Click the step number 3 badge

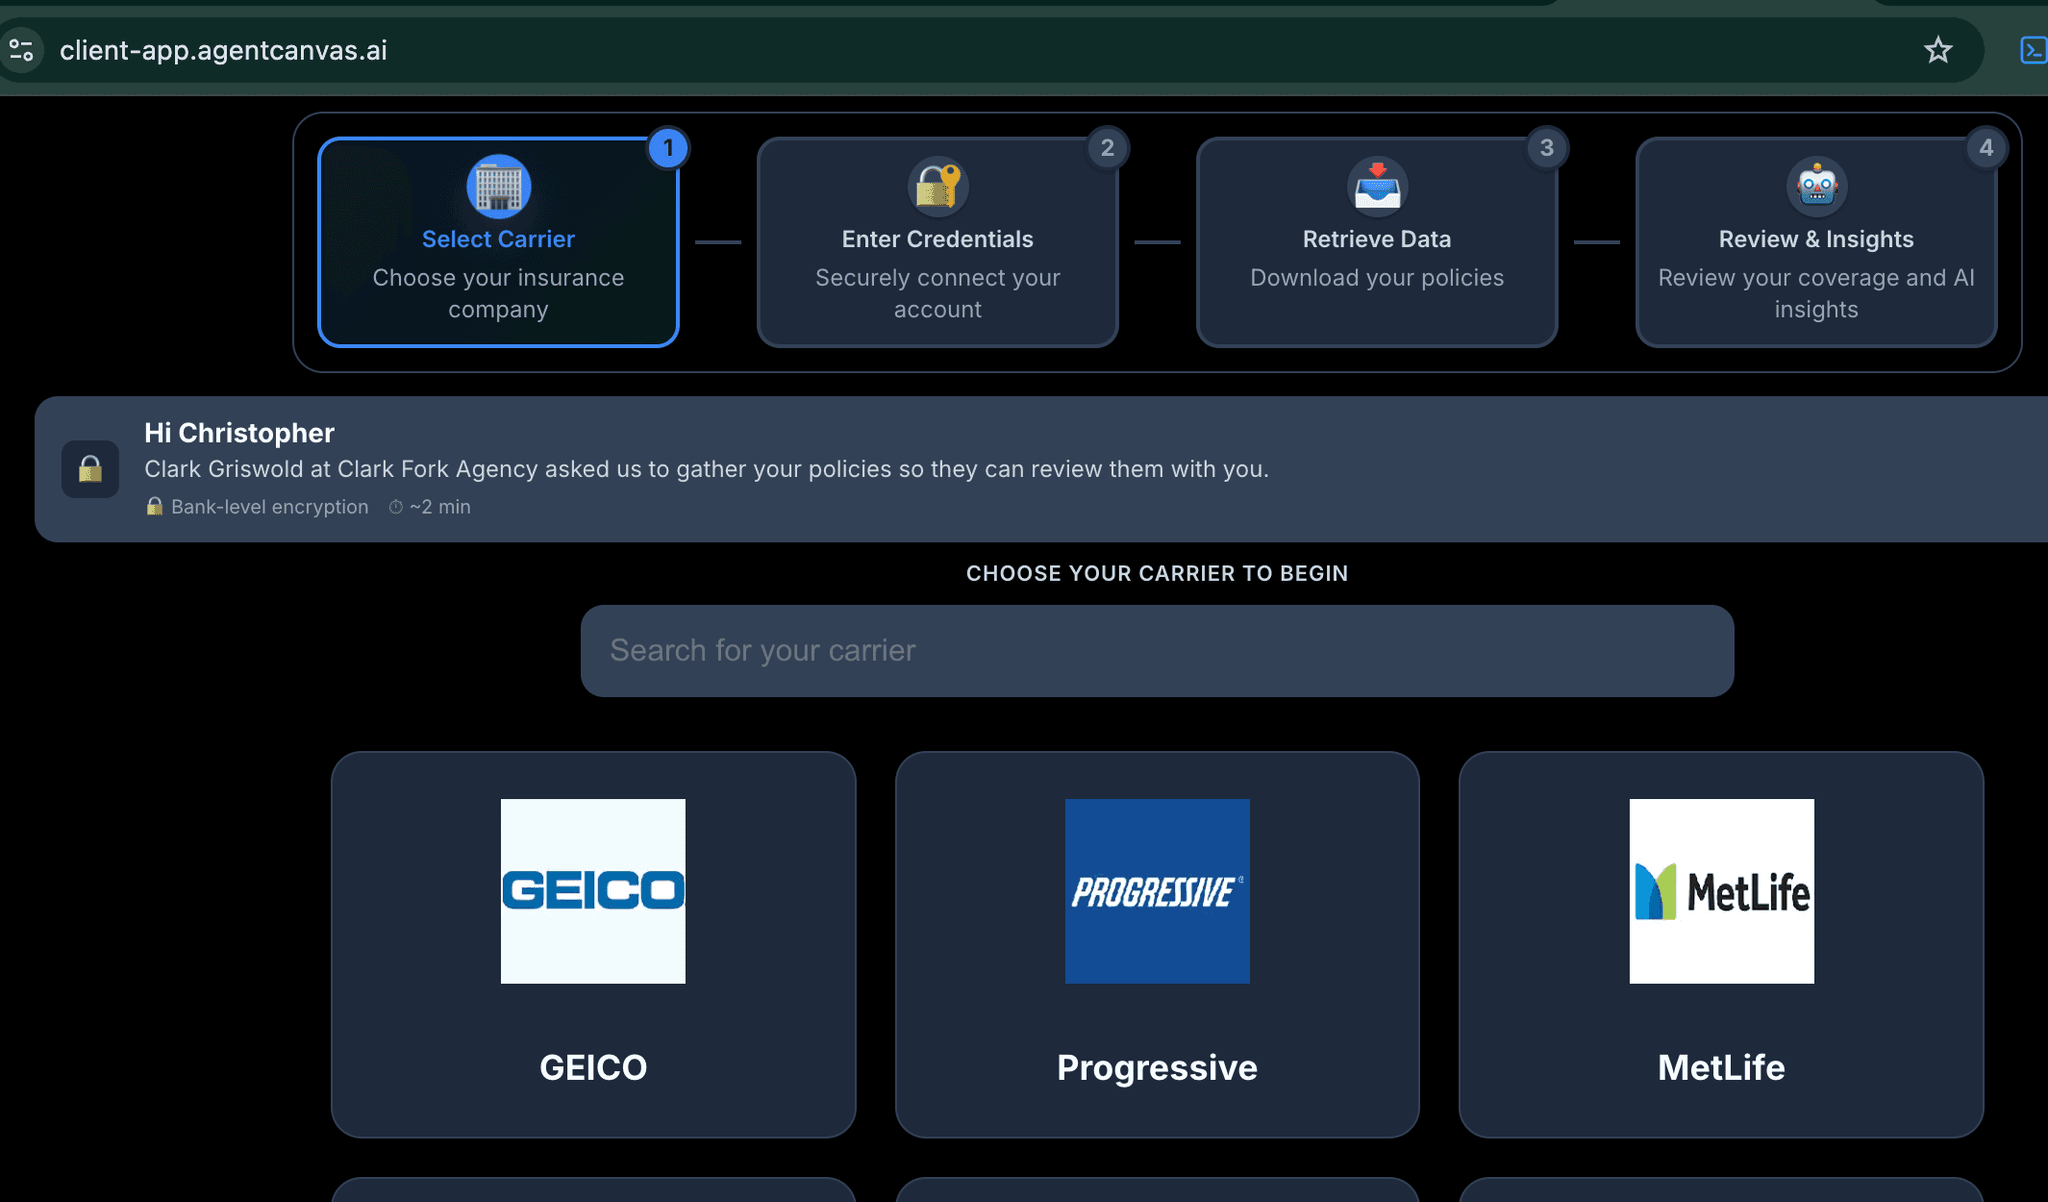[1546, 148]
